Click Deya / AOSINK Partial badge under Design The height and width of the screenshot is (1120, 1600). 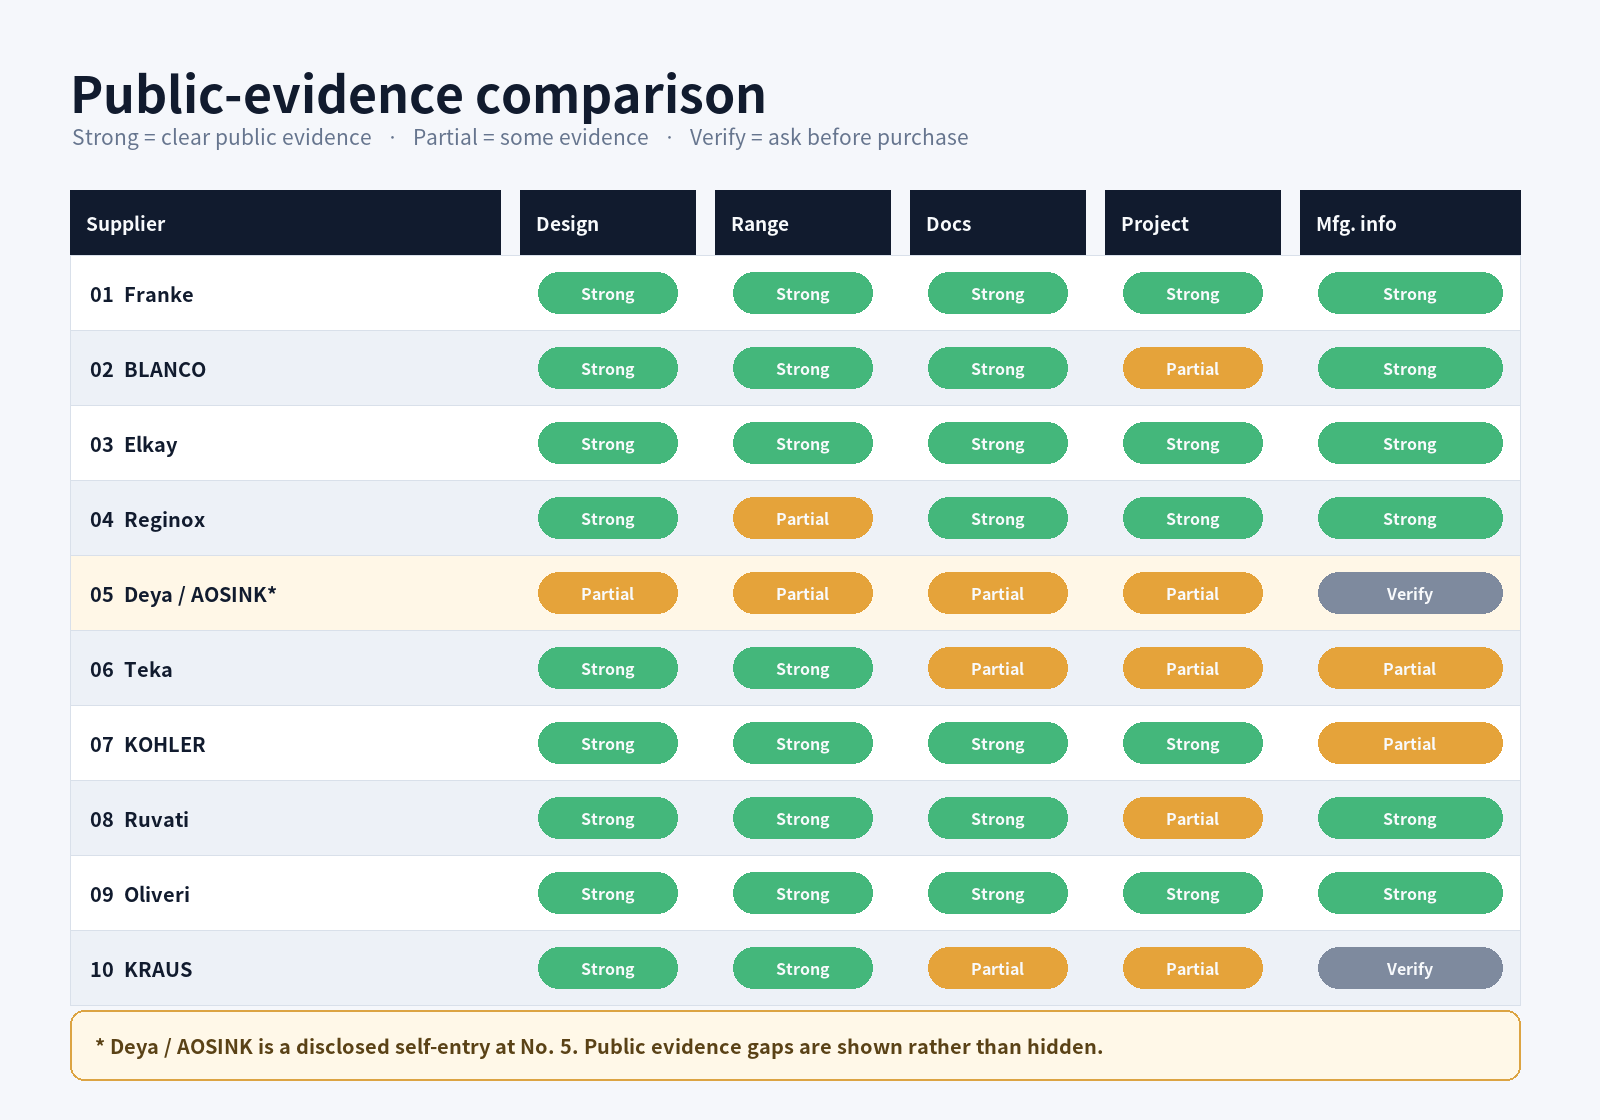(x=608, y=593)
